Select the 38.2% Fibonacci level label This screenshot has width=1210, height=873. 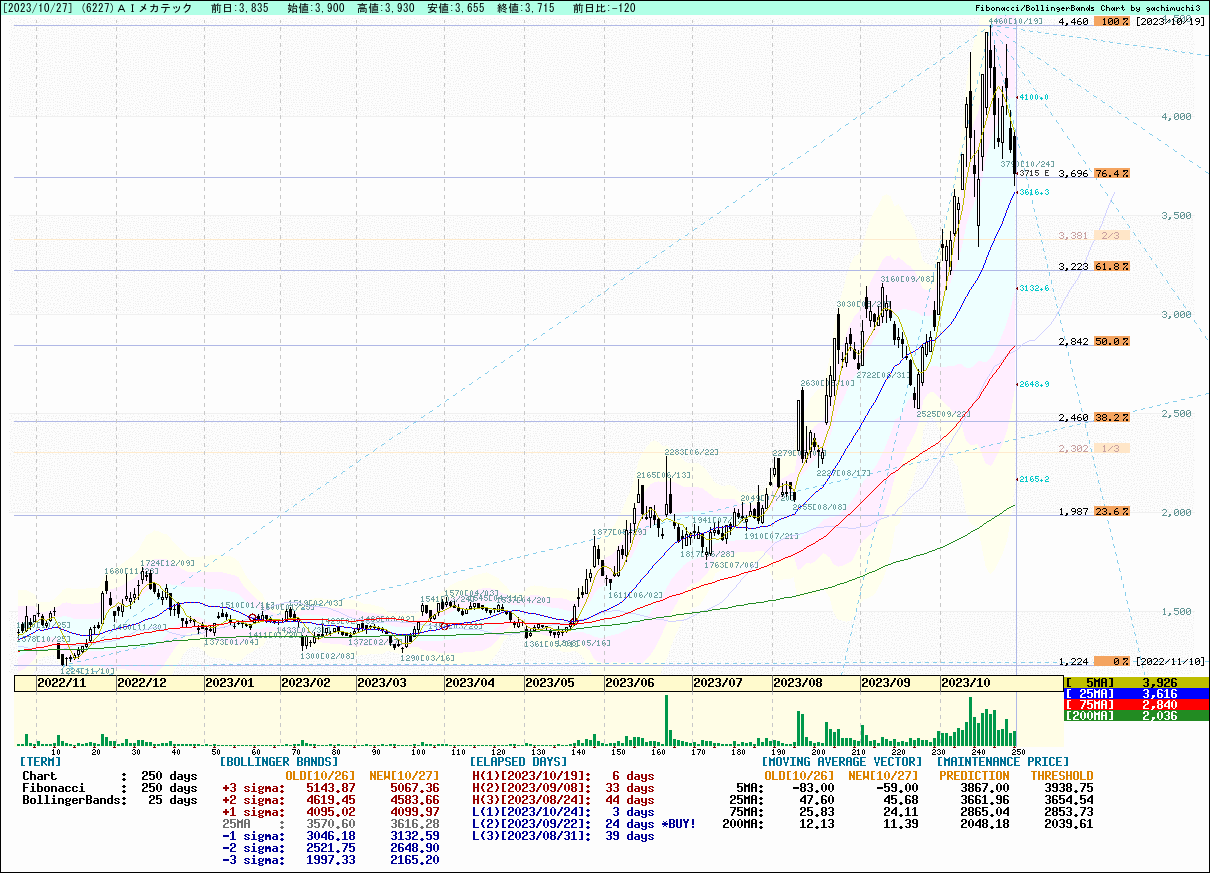pyautogui.click(x=1112, y=417)
